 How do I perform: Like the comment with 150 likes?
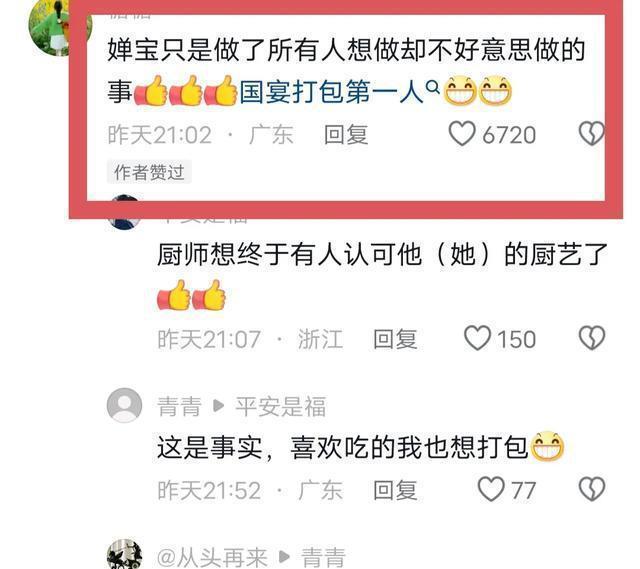[477, 338]
